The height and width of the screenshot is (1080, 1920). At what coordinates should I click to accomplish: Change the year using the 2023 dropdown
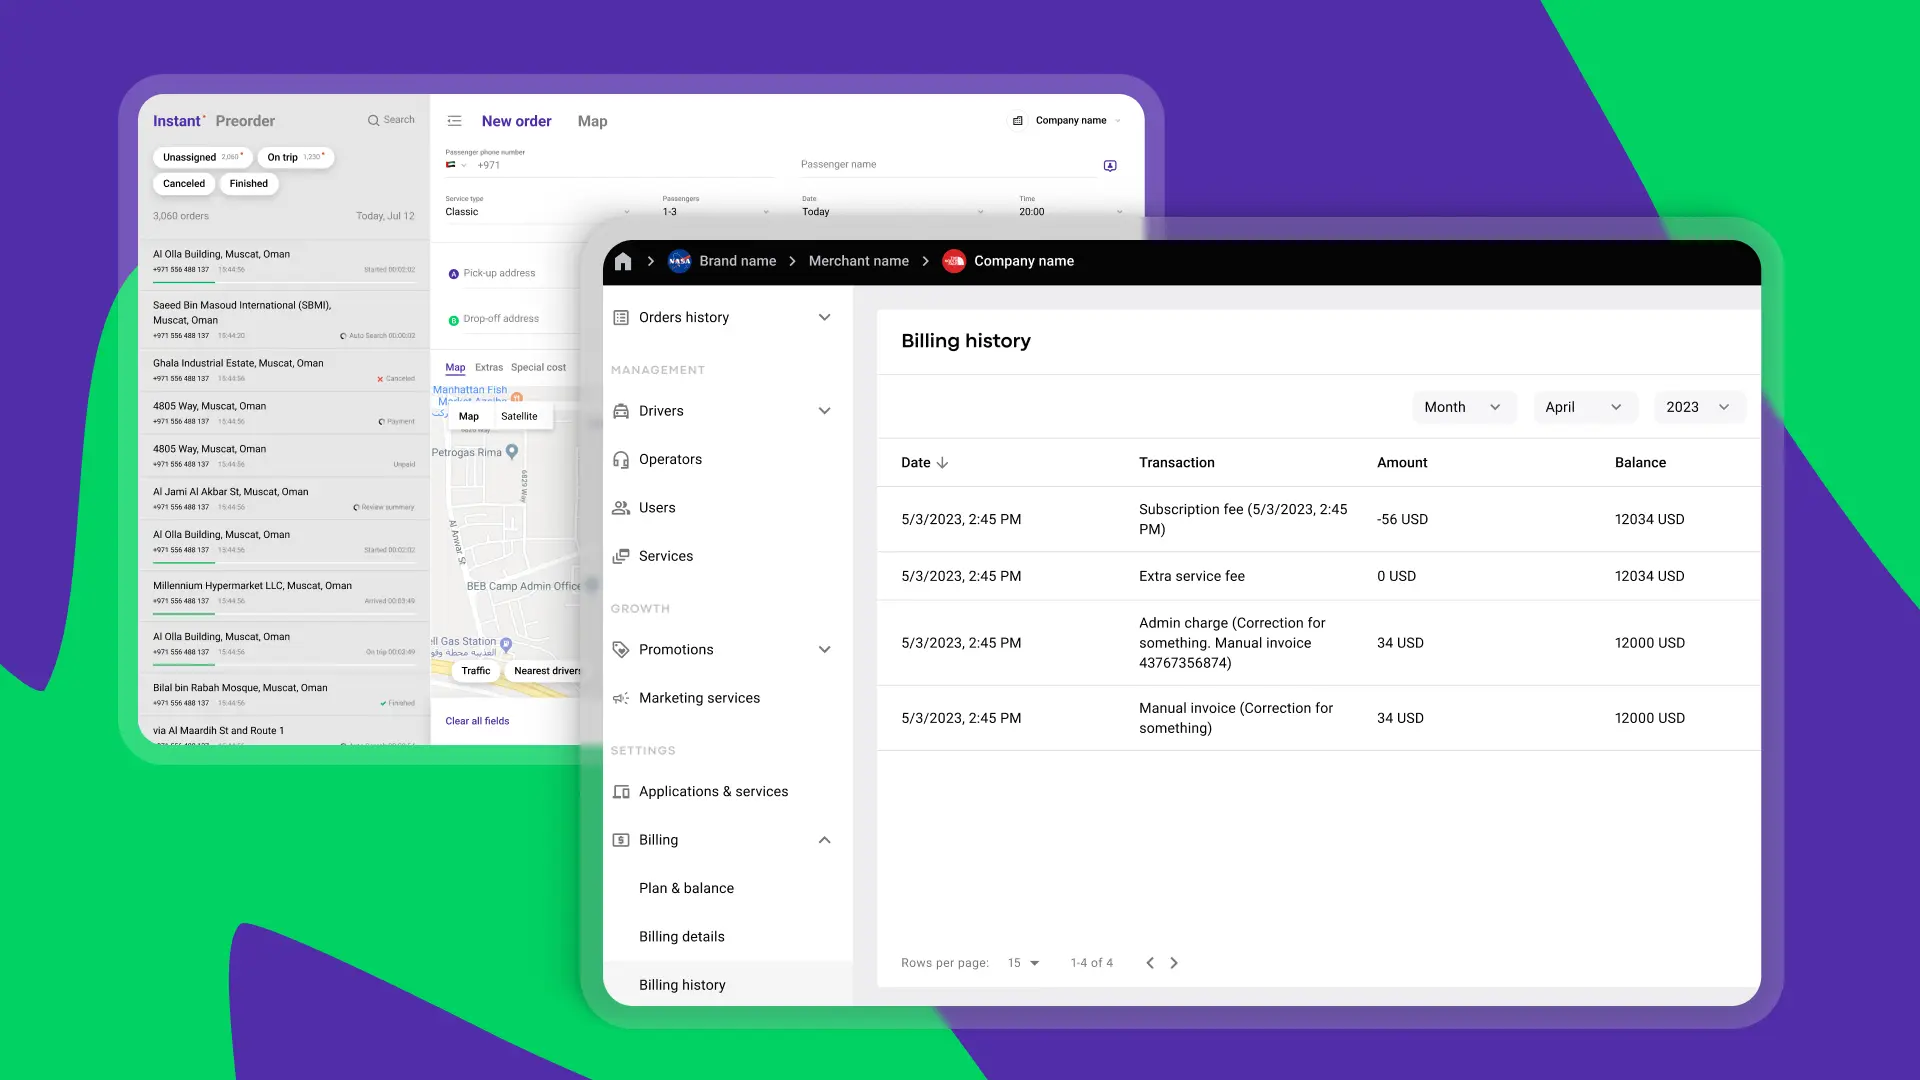1698,407
